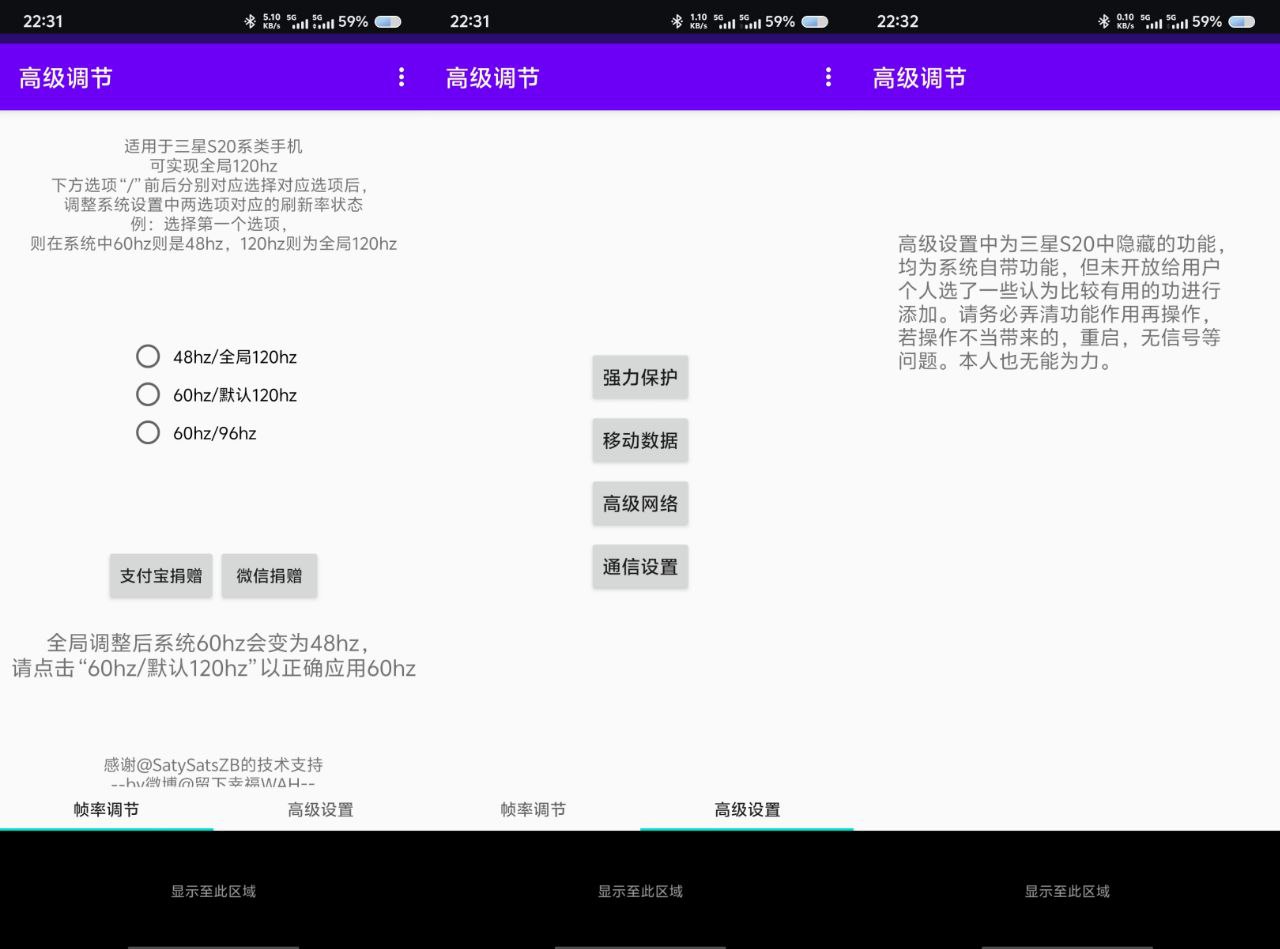
Task: Tap the network speed indicator showing KB/s
Action: (x=270, y=21)
